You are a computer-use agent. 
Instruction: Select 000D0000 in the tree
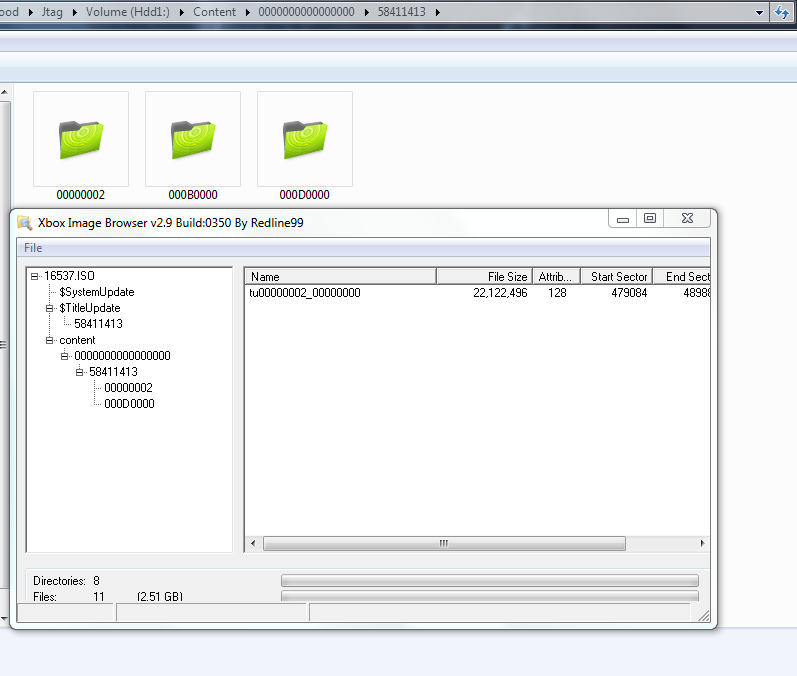pyautogui.click(x=129, y=404)
